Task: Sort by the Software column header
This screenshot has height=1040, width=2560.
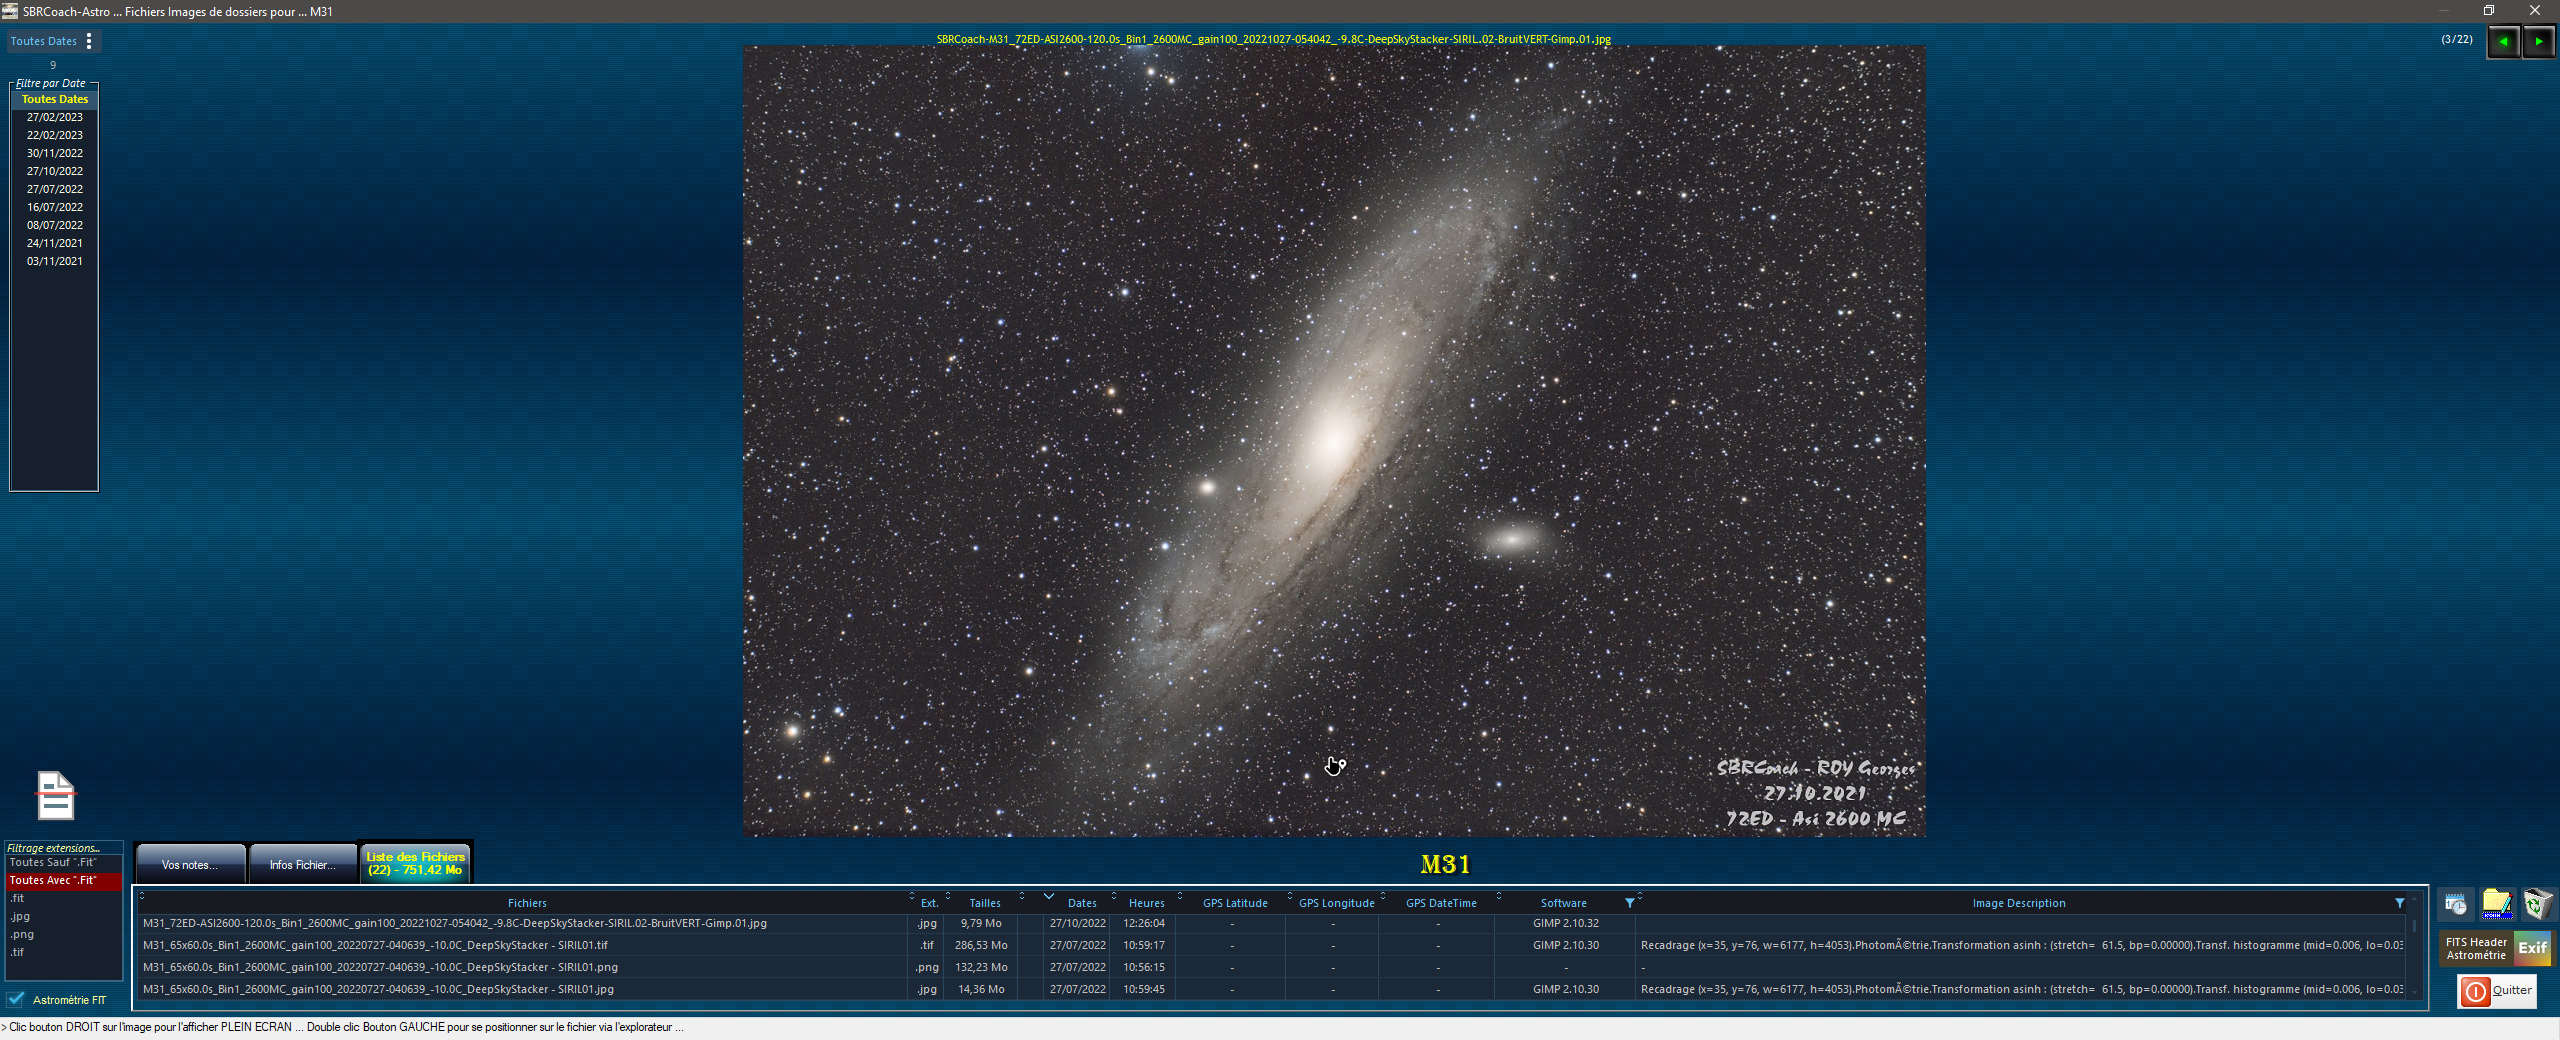Action: (x=1563, y=903)
